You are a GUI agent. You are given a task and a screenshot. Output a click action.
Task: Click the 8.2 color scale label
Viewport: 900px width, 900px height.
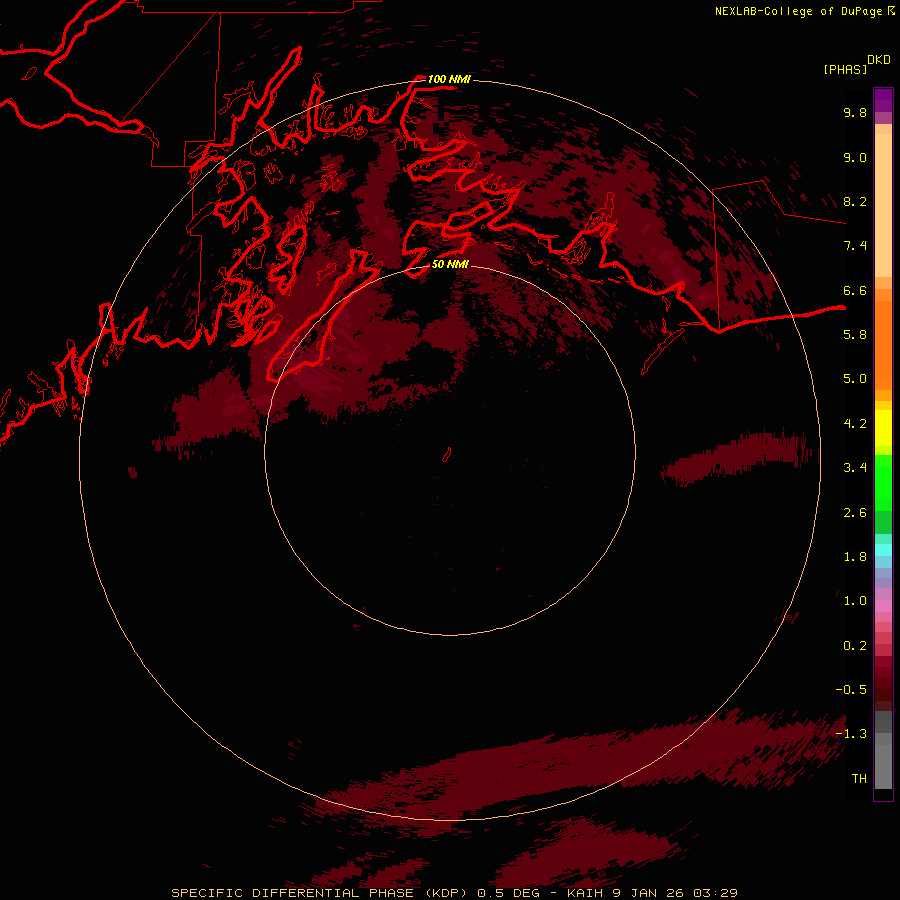pyautogui.click(x=855, y=202)
